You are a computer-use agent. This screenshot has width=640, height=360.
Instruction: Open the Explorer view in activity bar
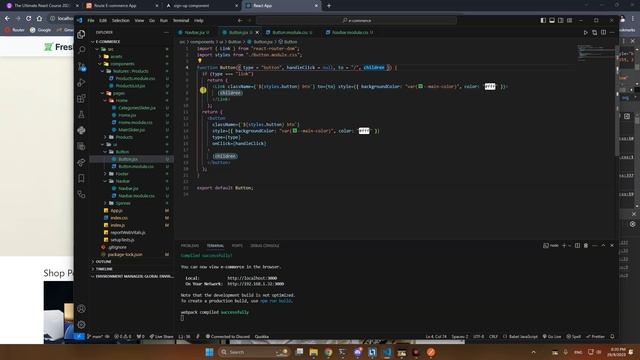[x=81, y=34]
